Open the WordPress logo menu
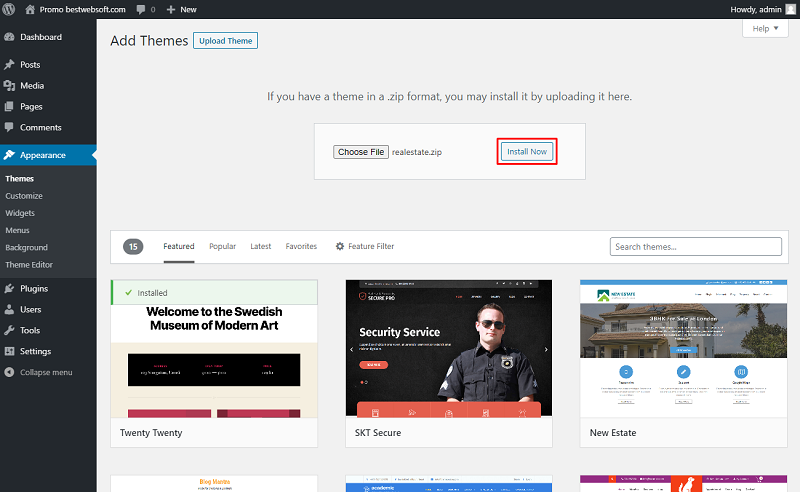800x492 pixels. [9, 9]
